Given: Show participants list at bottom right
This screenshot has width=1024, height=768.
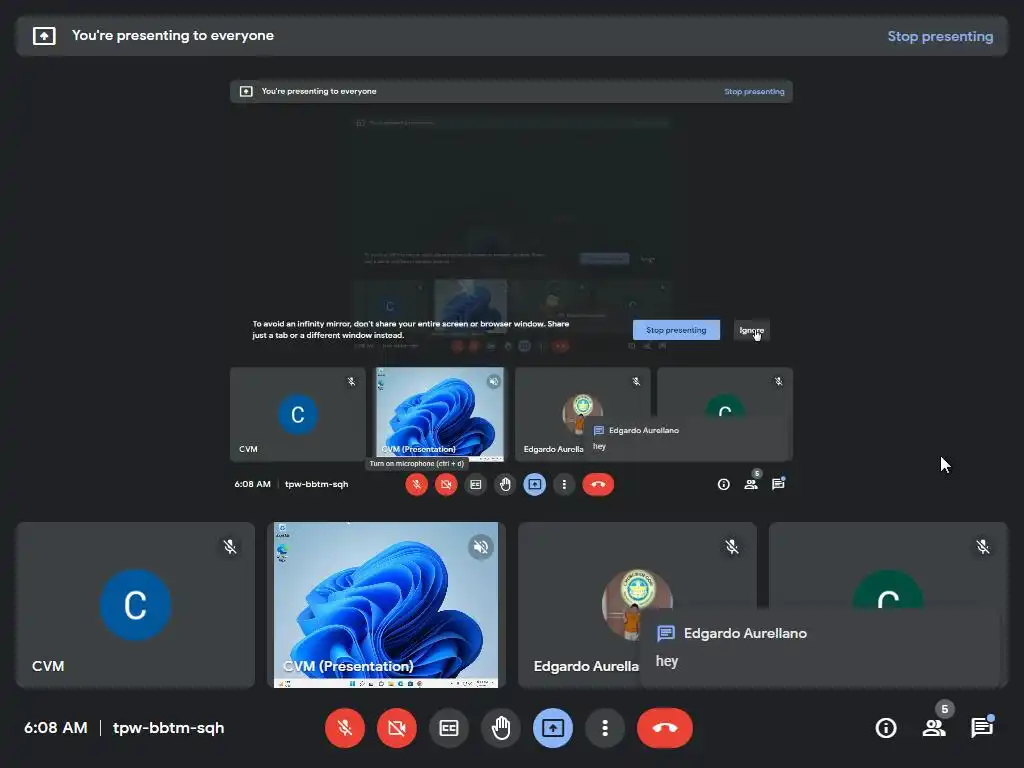Looking at the screenshot, I should tap(934, 728).
